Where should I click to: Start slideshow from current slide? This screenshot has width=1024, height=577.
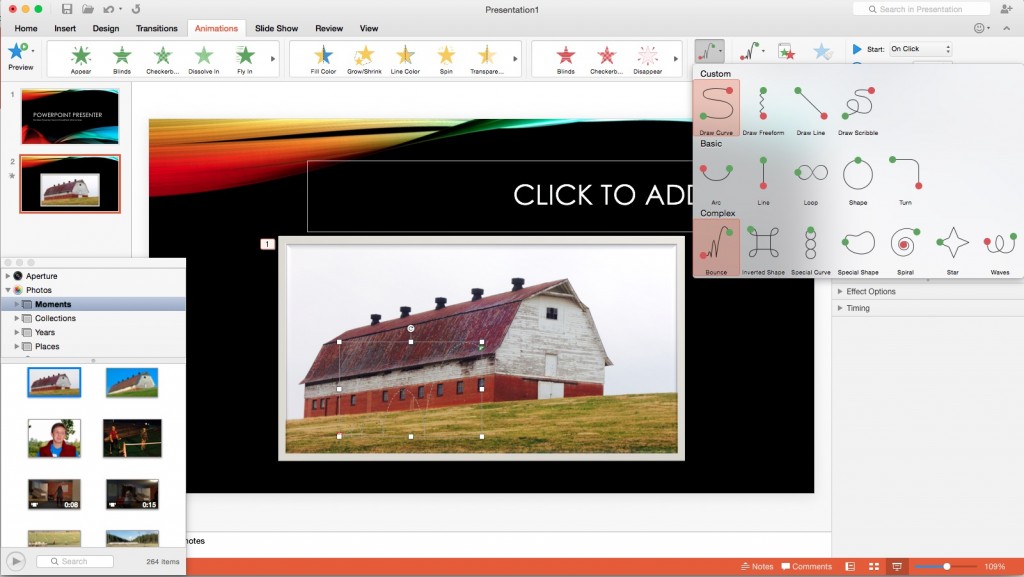899,565
